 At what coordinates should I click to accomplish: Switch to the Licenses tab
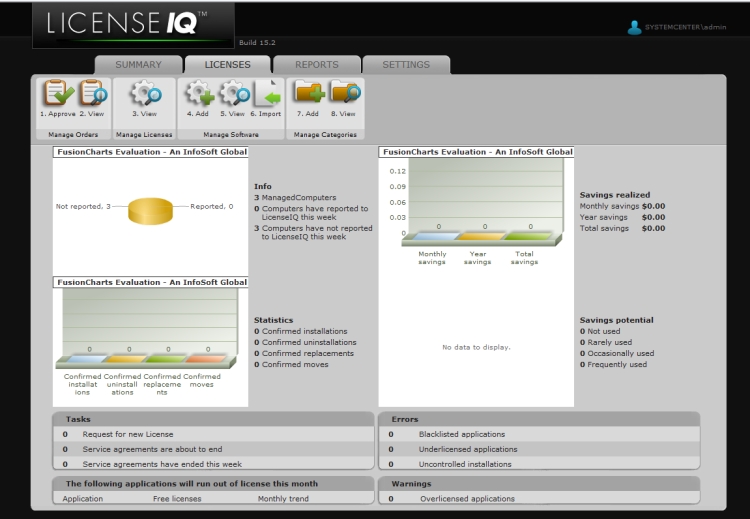[228, 65]
